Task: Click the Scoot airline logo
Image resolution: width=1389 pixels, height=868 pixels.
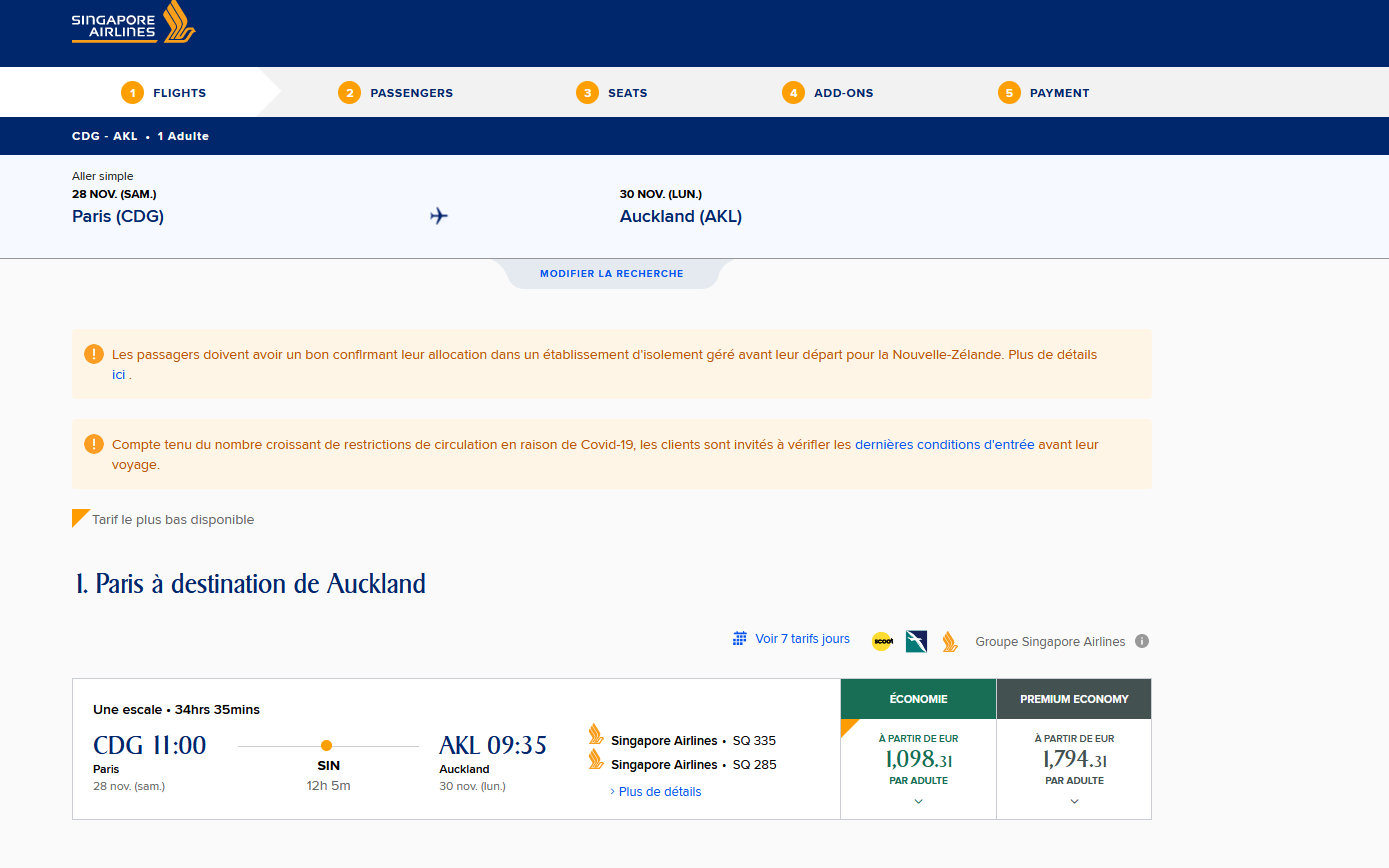Action: click(881, 642)
